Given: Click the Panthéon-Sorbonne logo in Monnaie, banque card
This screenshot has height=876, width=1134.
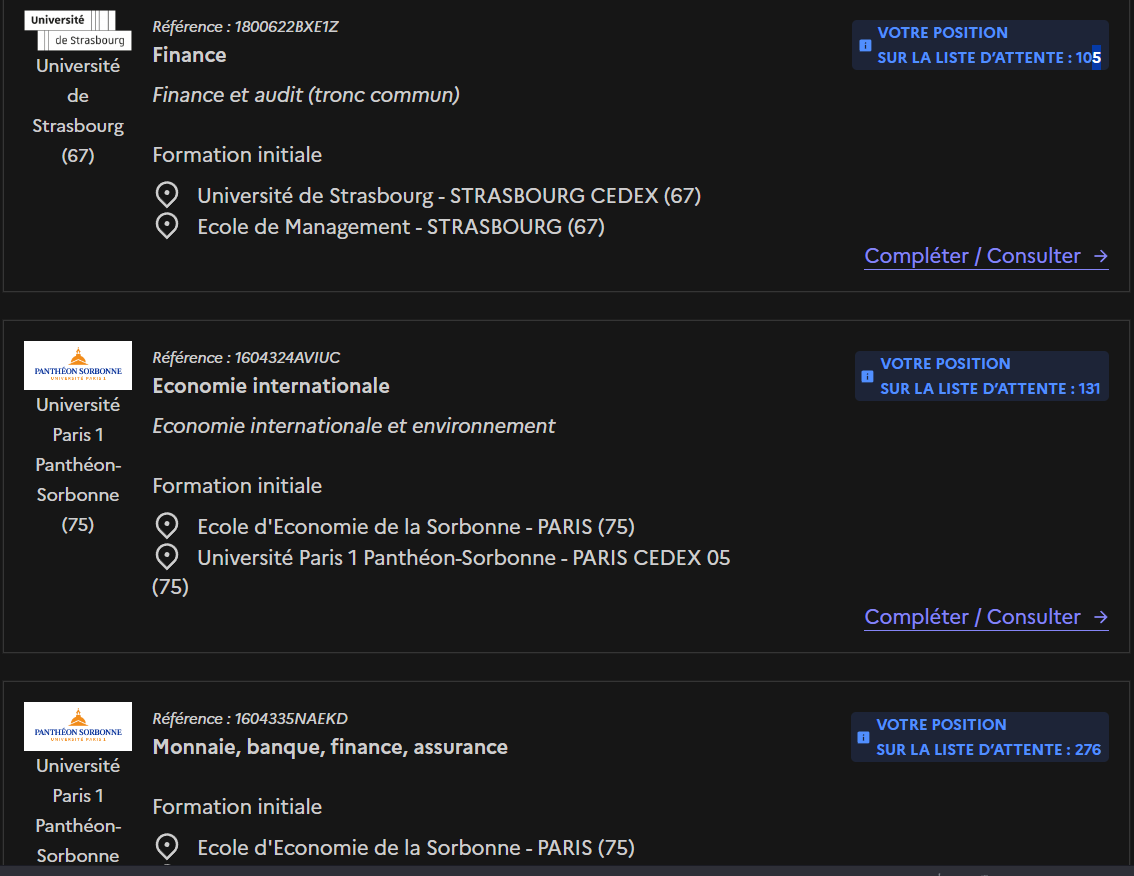Looking at the screenshot, I should (78, 726).
